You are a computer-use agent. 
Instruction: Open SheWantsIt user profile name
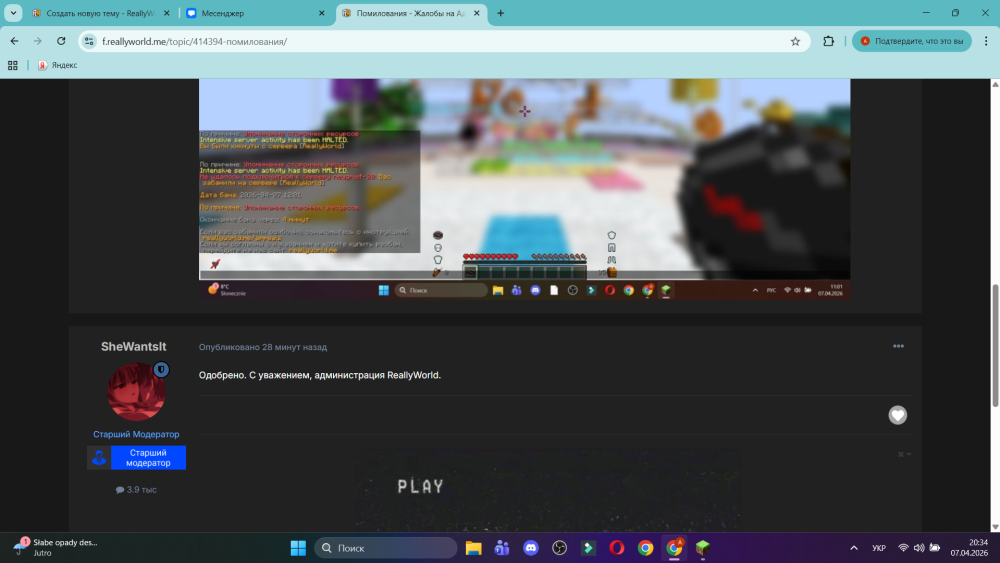(x=133, y=346)
